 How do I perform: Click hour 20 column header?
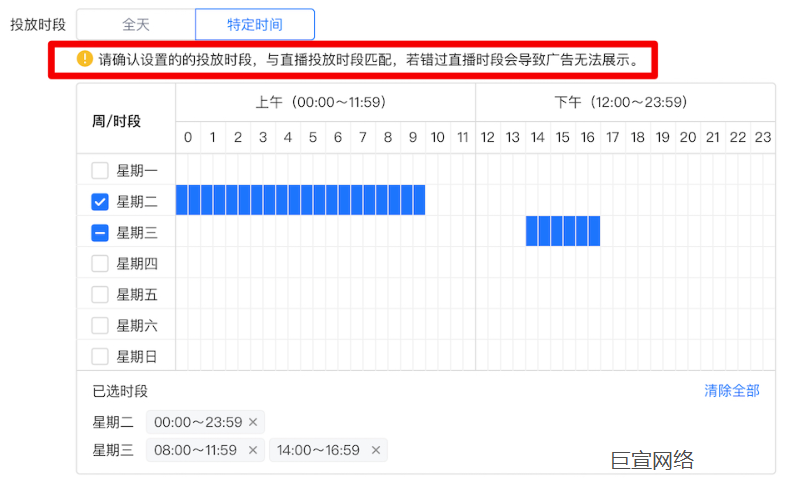(x=688, y=137)
